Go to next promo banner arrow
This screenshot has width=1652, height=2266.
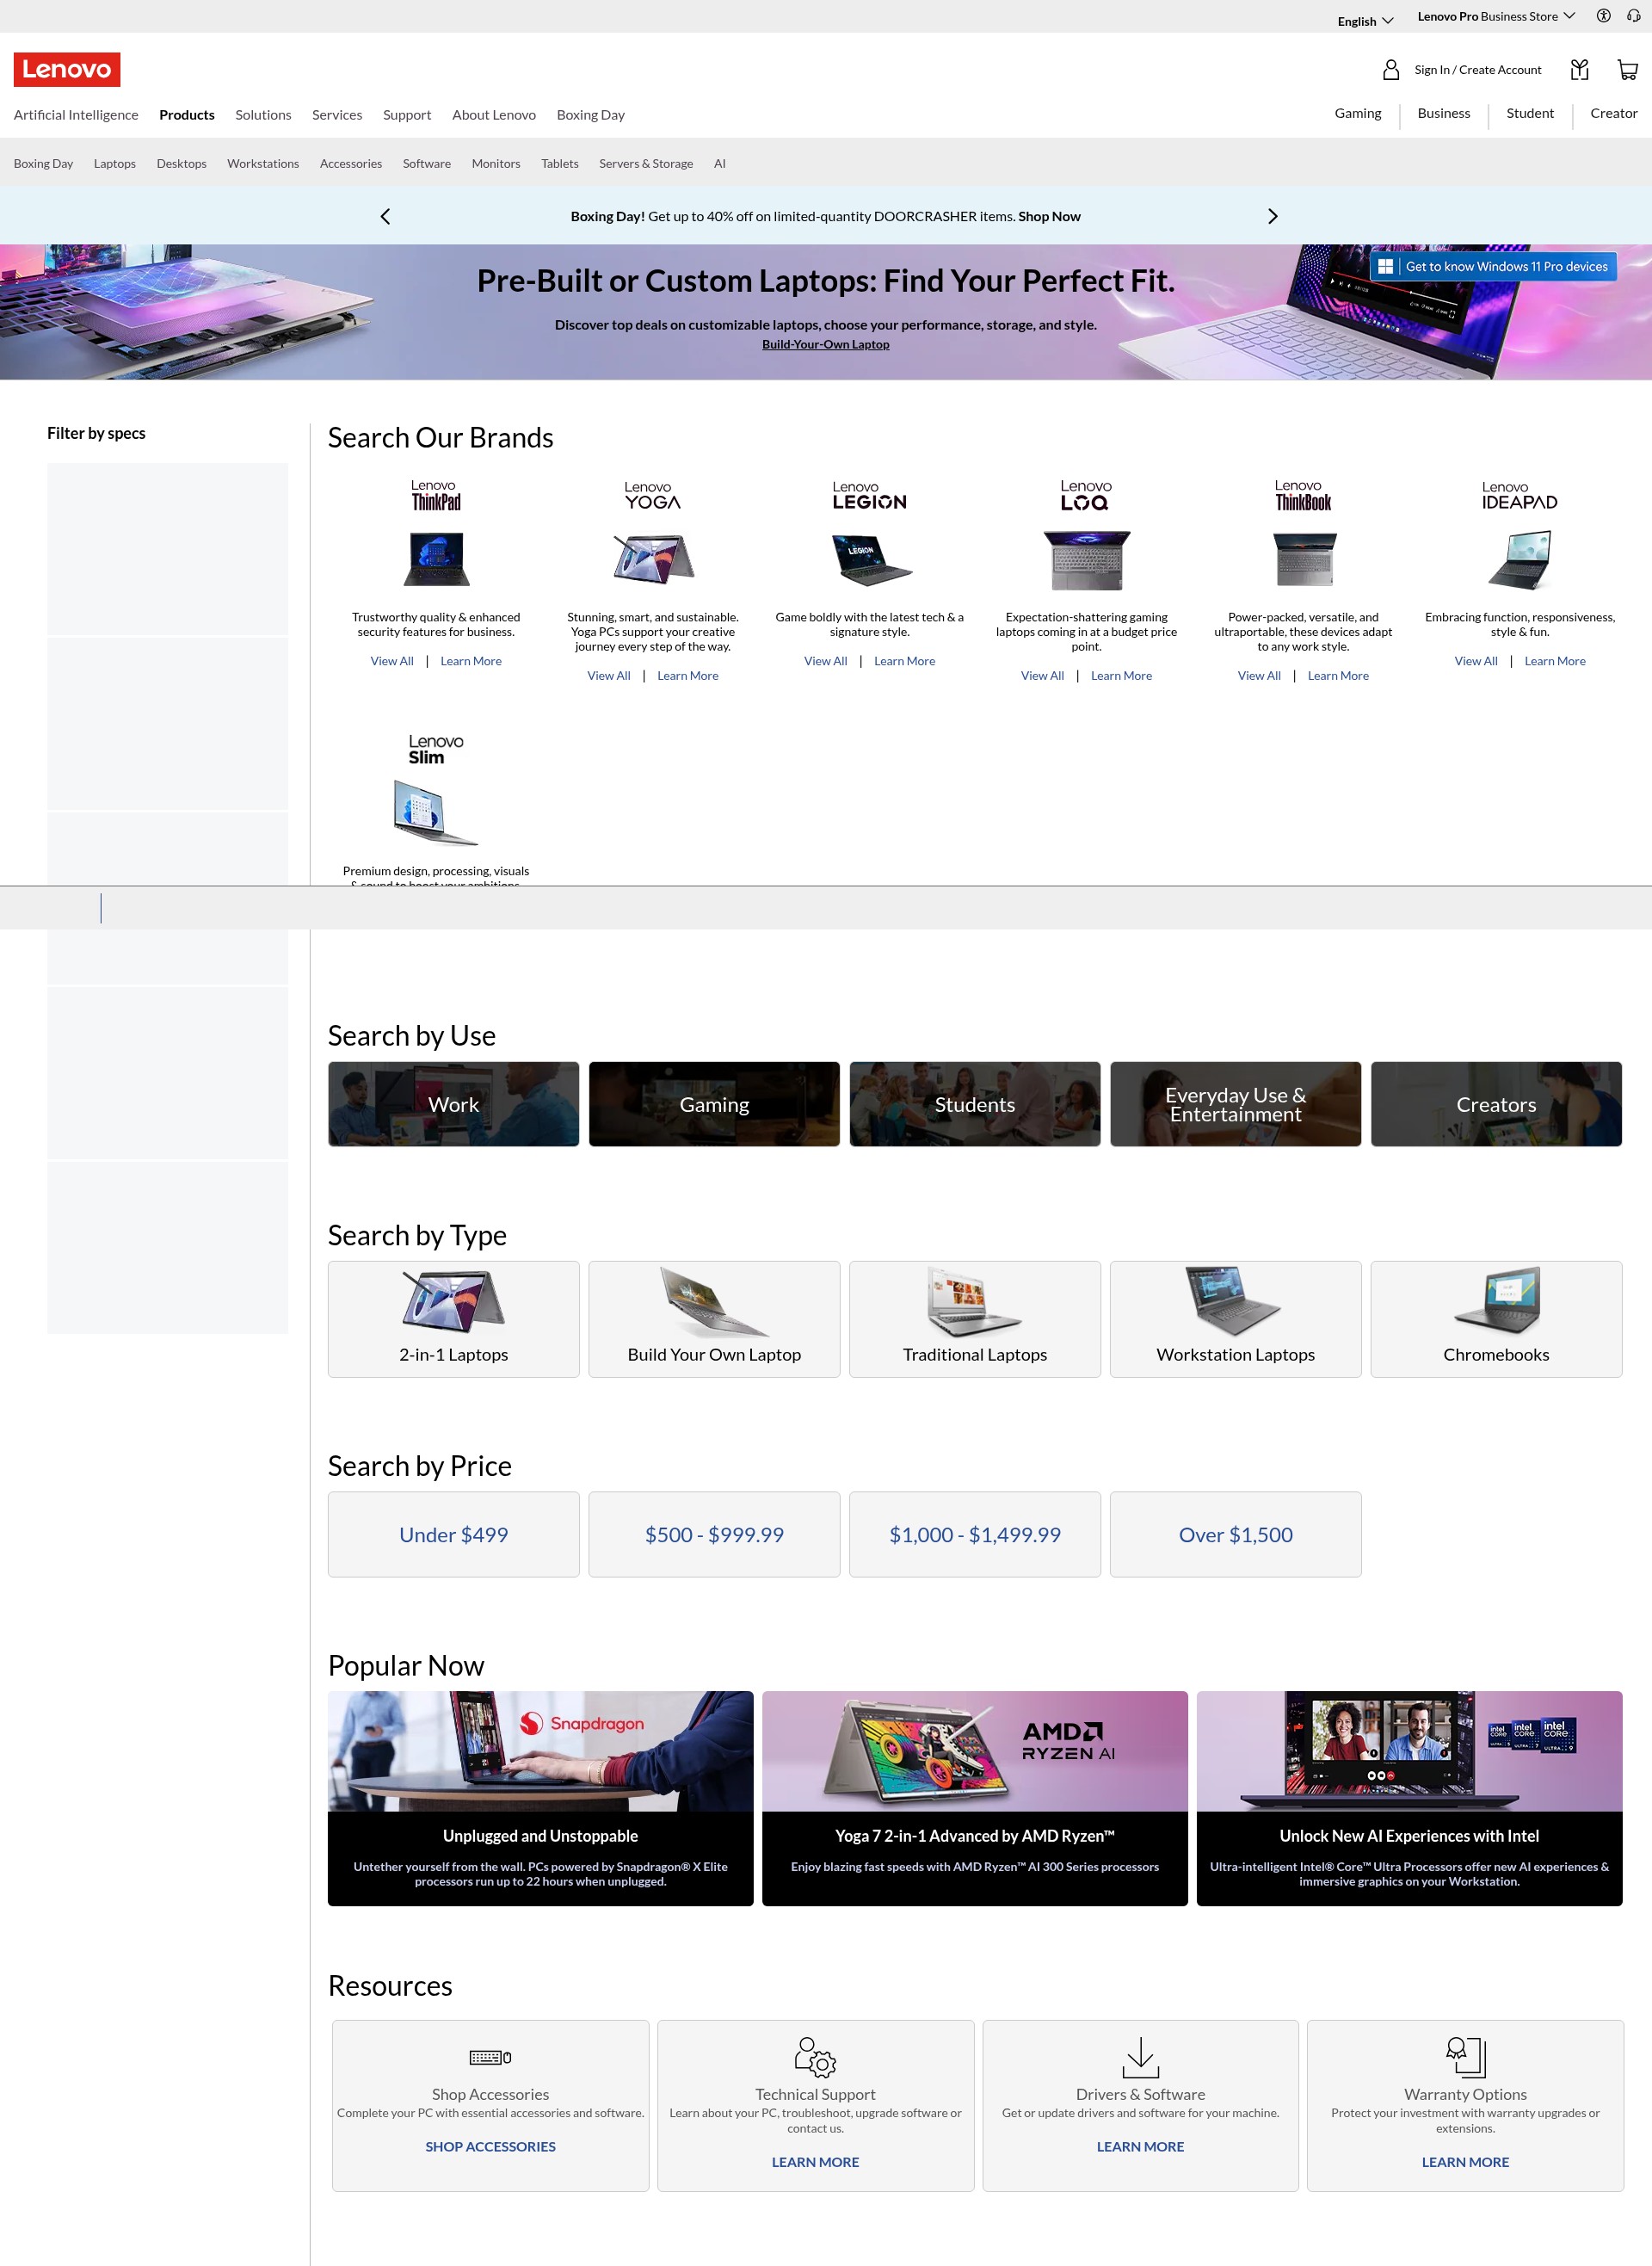point(1272,216)
